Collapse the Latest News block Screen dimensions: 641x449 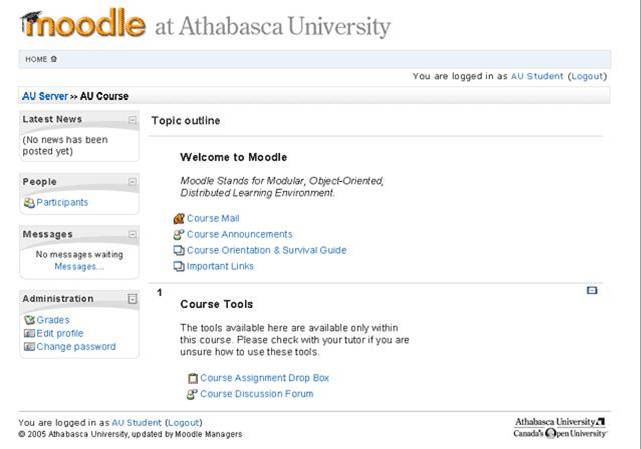(132, 119)
